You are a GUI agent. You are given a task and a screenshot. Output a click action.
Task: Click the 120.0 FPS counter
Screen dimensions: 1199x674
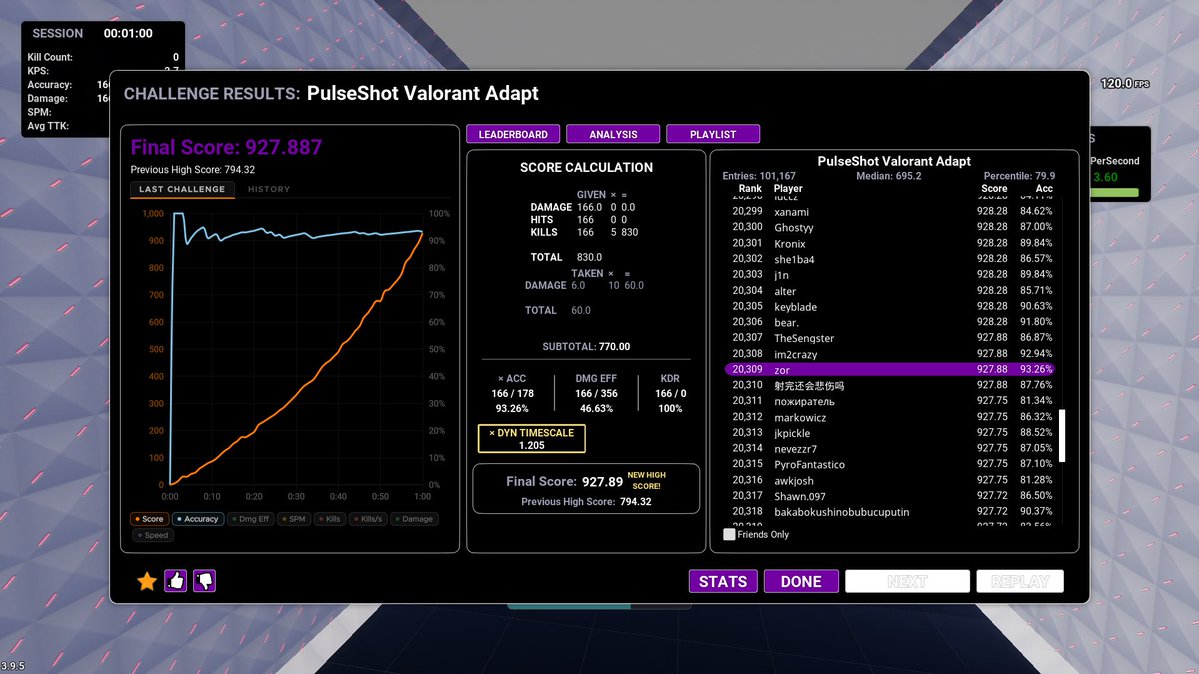coord(1125,83)
